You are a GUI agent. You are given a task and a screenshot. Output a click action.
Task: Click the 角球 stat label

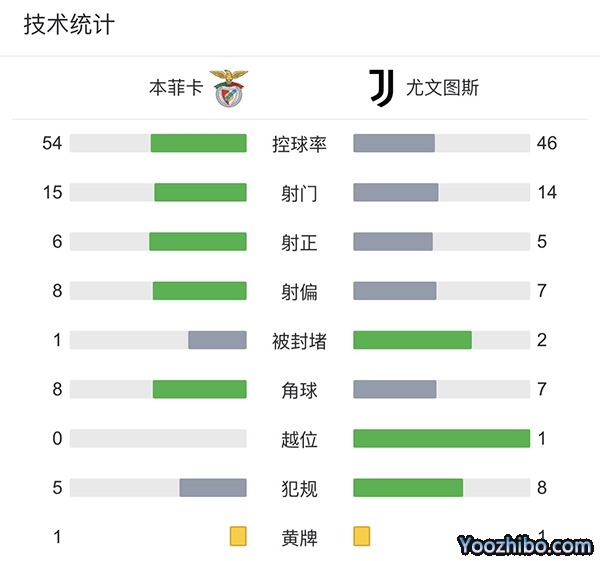pyautogui.click(x=300, y=390)
